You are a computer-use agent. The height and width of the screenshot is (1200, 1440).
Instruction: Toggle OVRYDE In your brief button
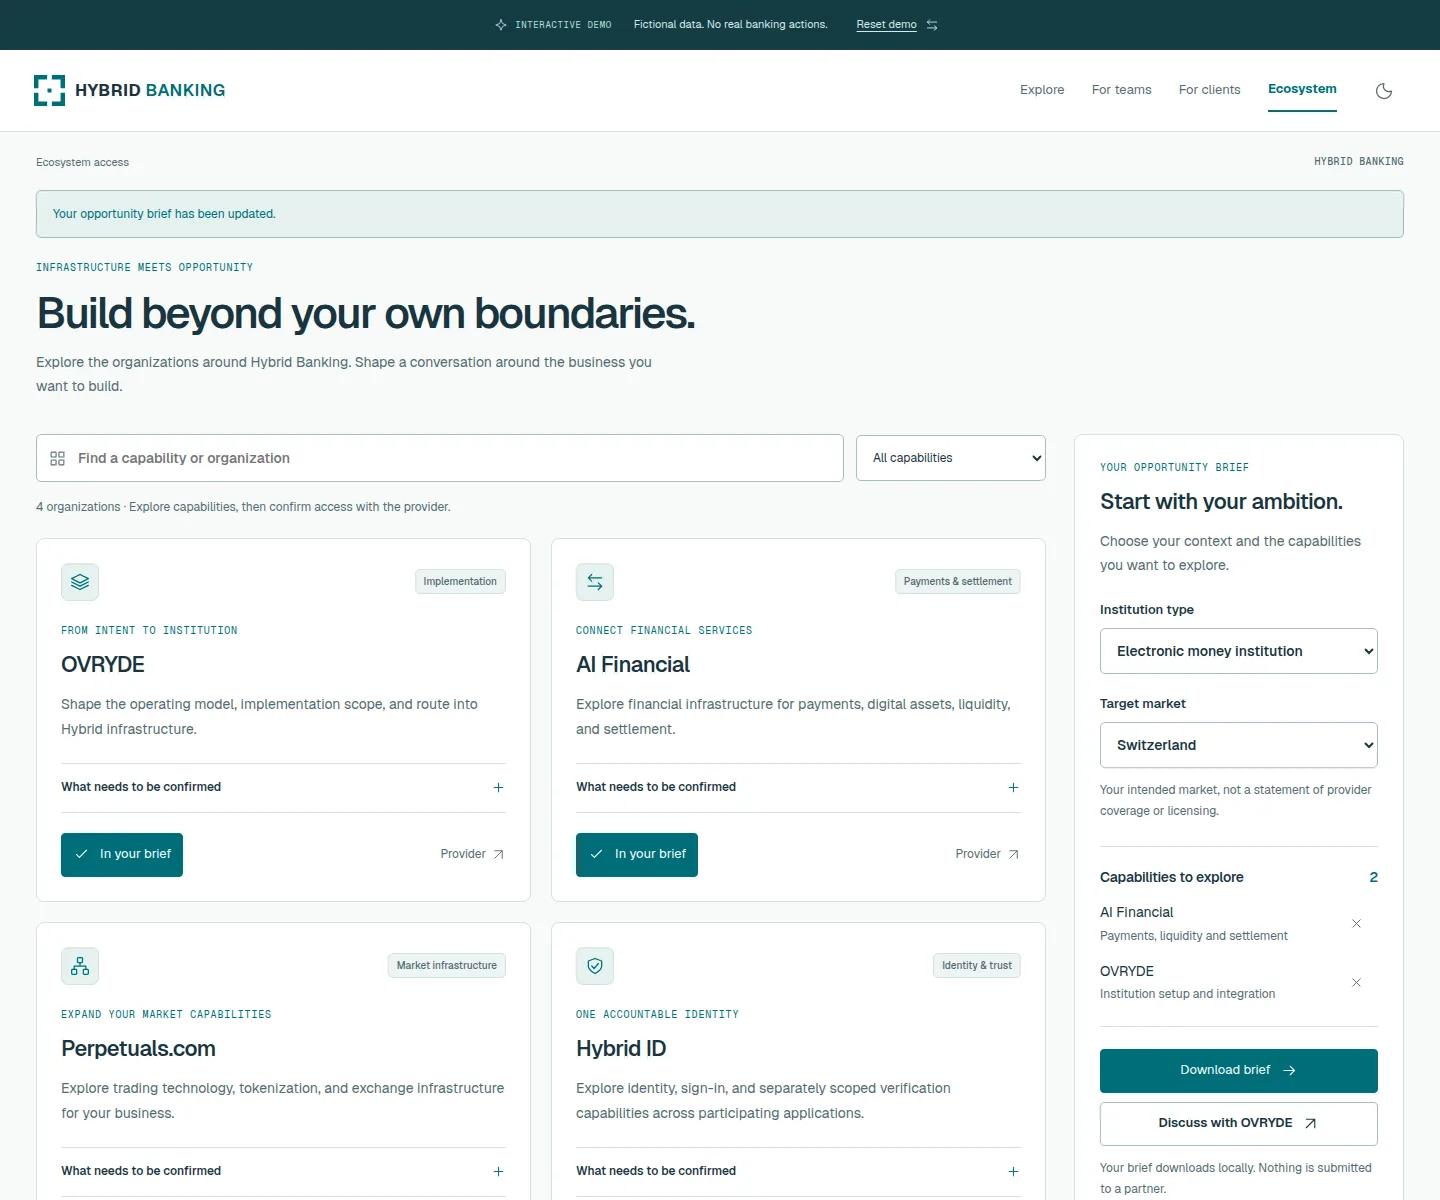pos(122,855)
